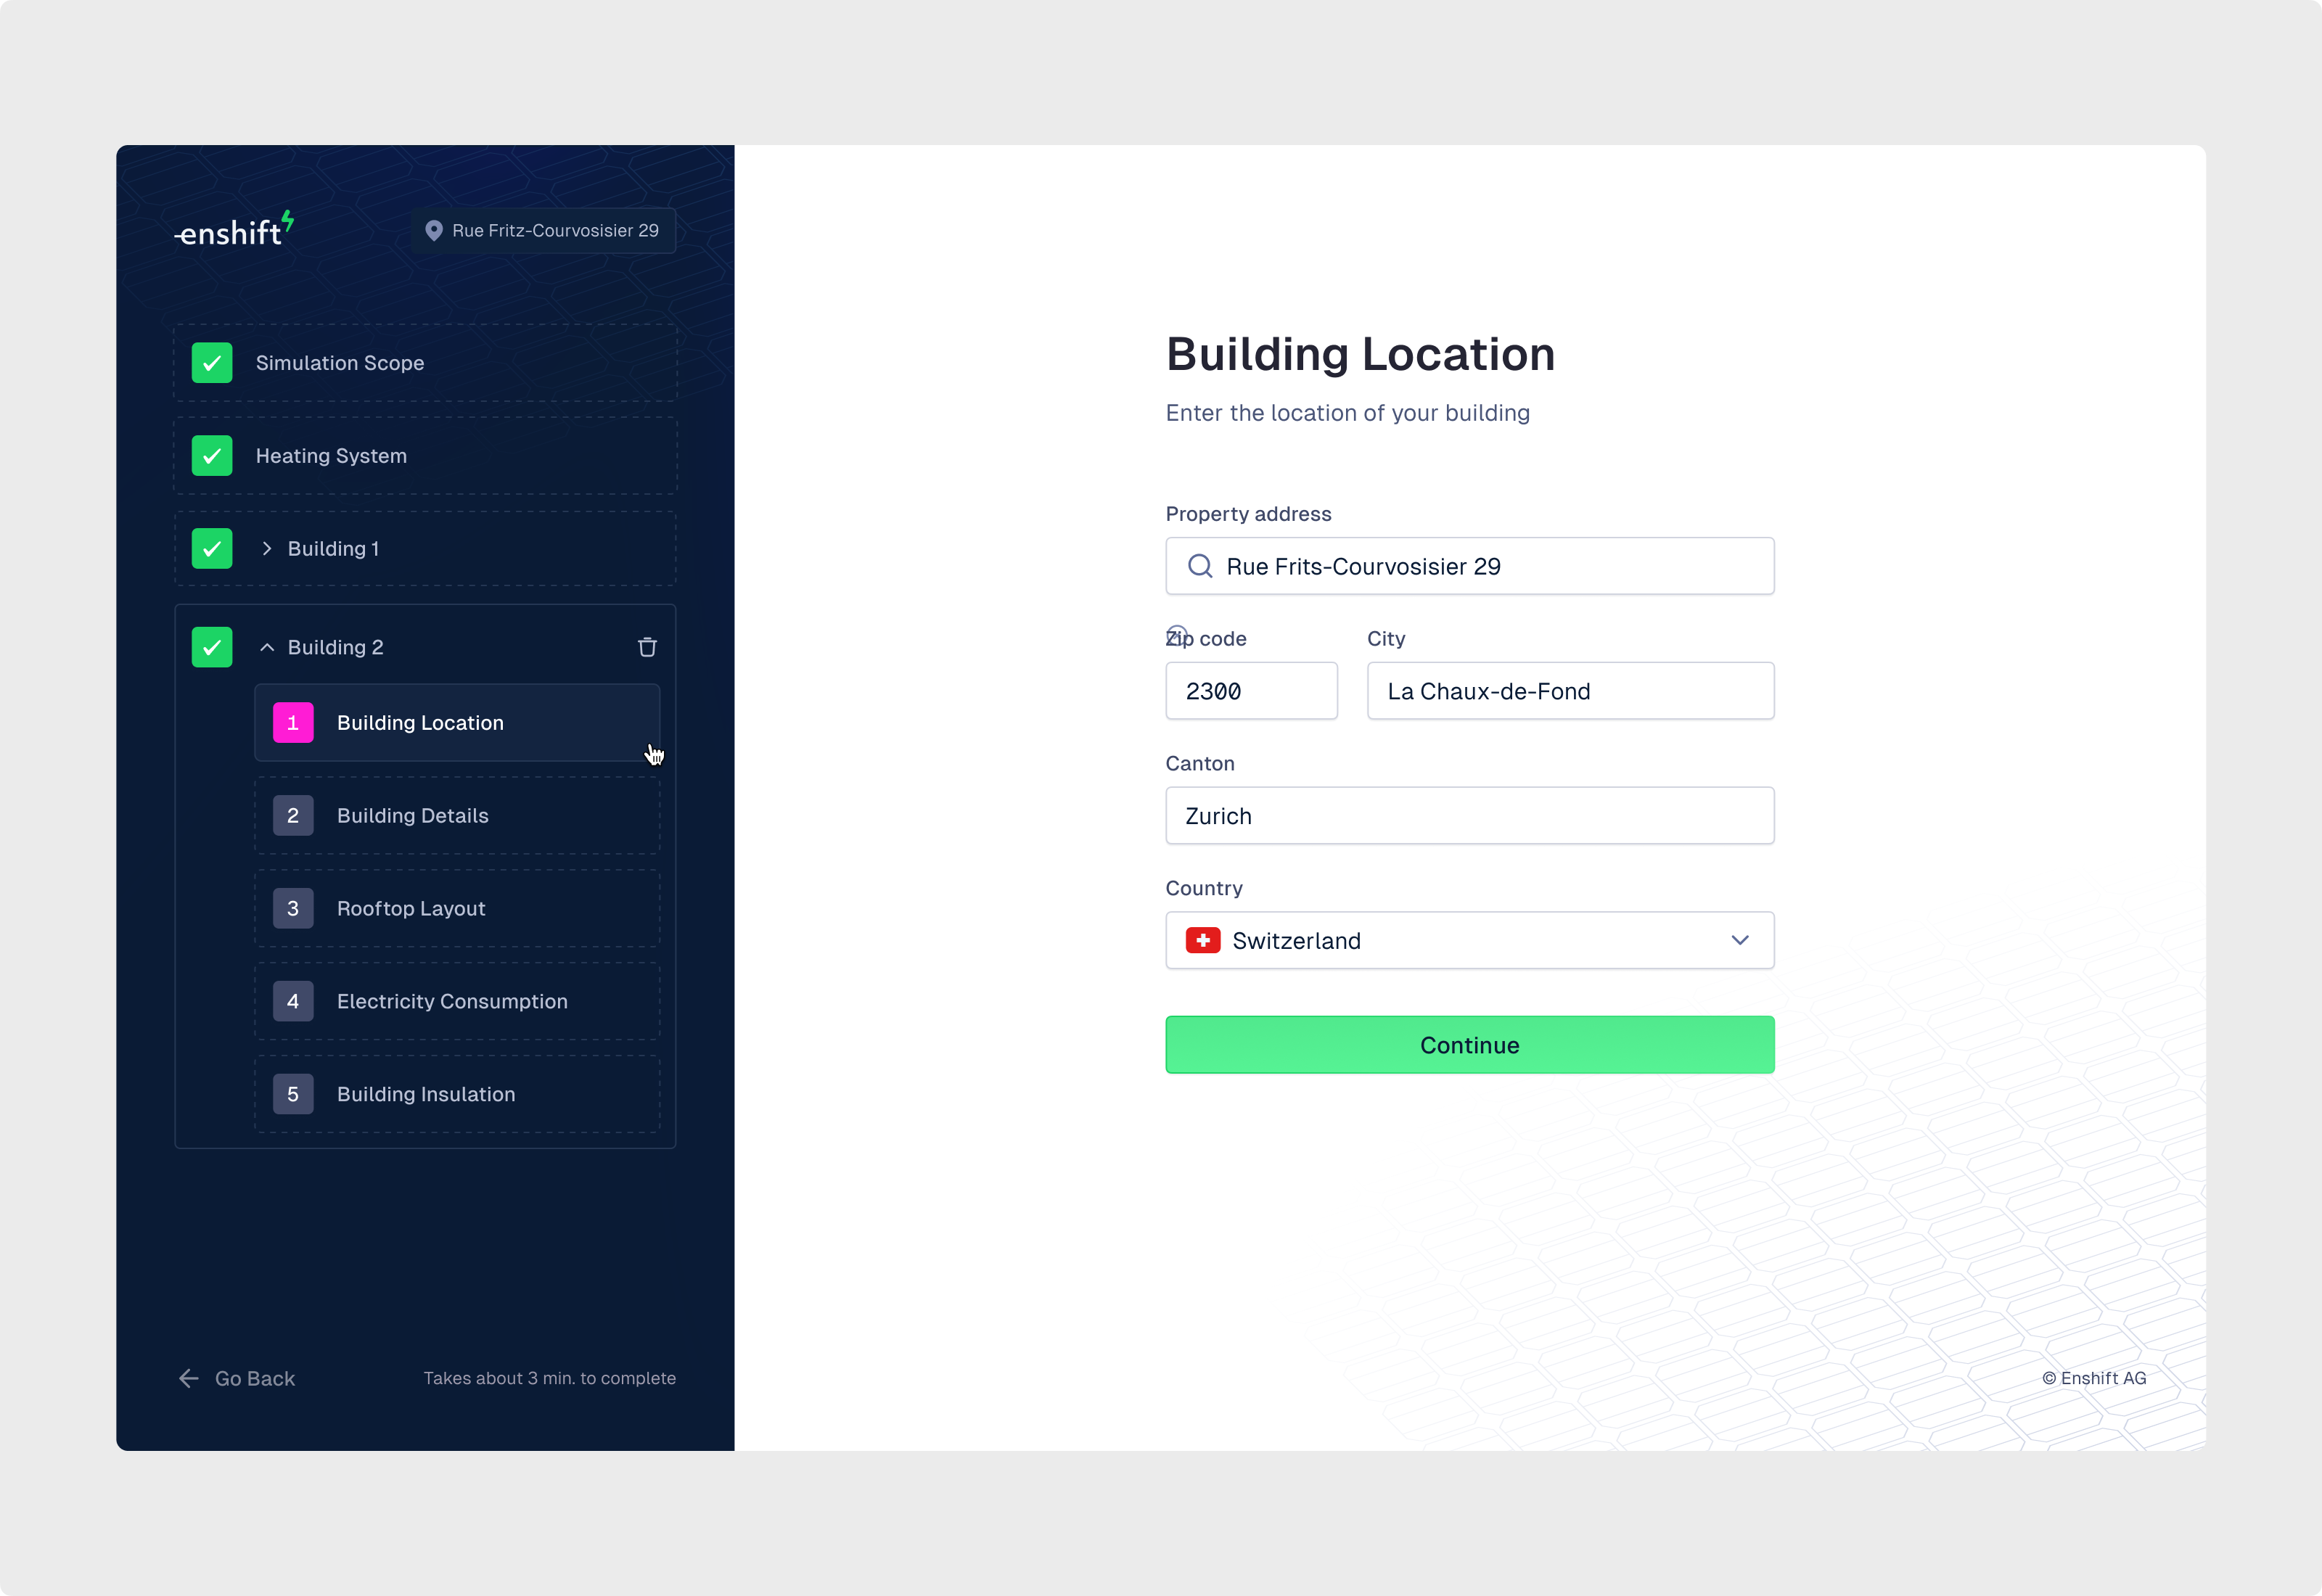Click the delete trash icon on Building 2
The width and height of the screenshot is (2322, 1596).
(646, 647)
